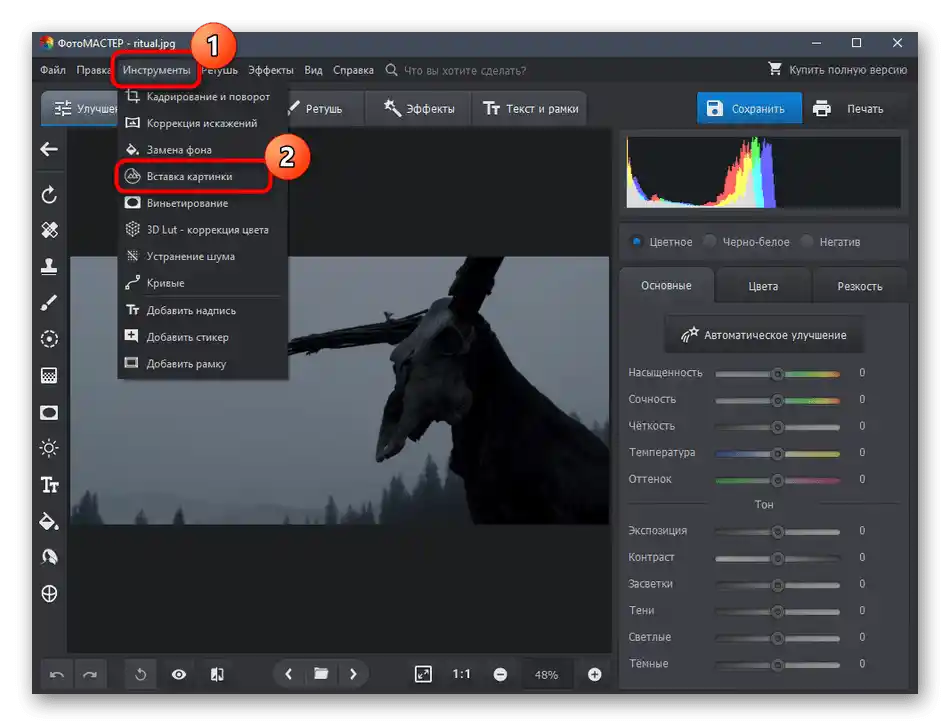Select the image insert tool in sidebar
This screenshot has width=950, height=726.
click(x=49, y=558)
